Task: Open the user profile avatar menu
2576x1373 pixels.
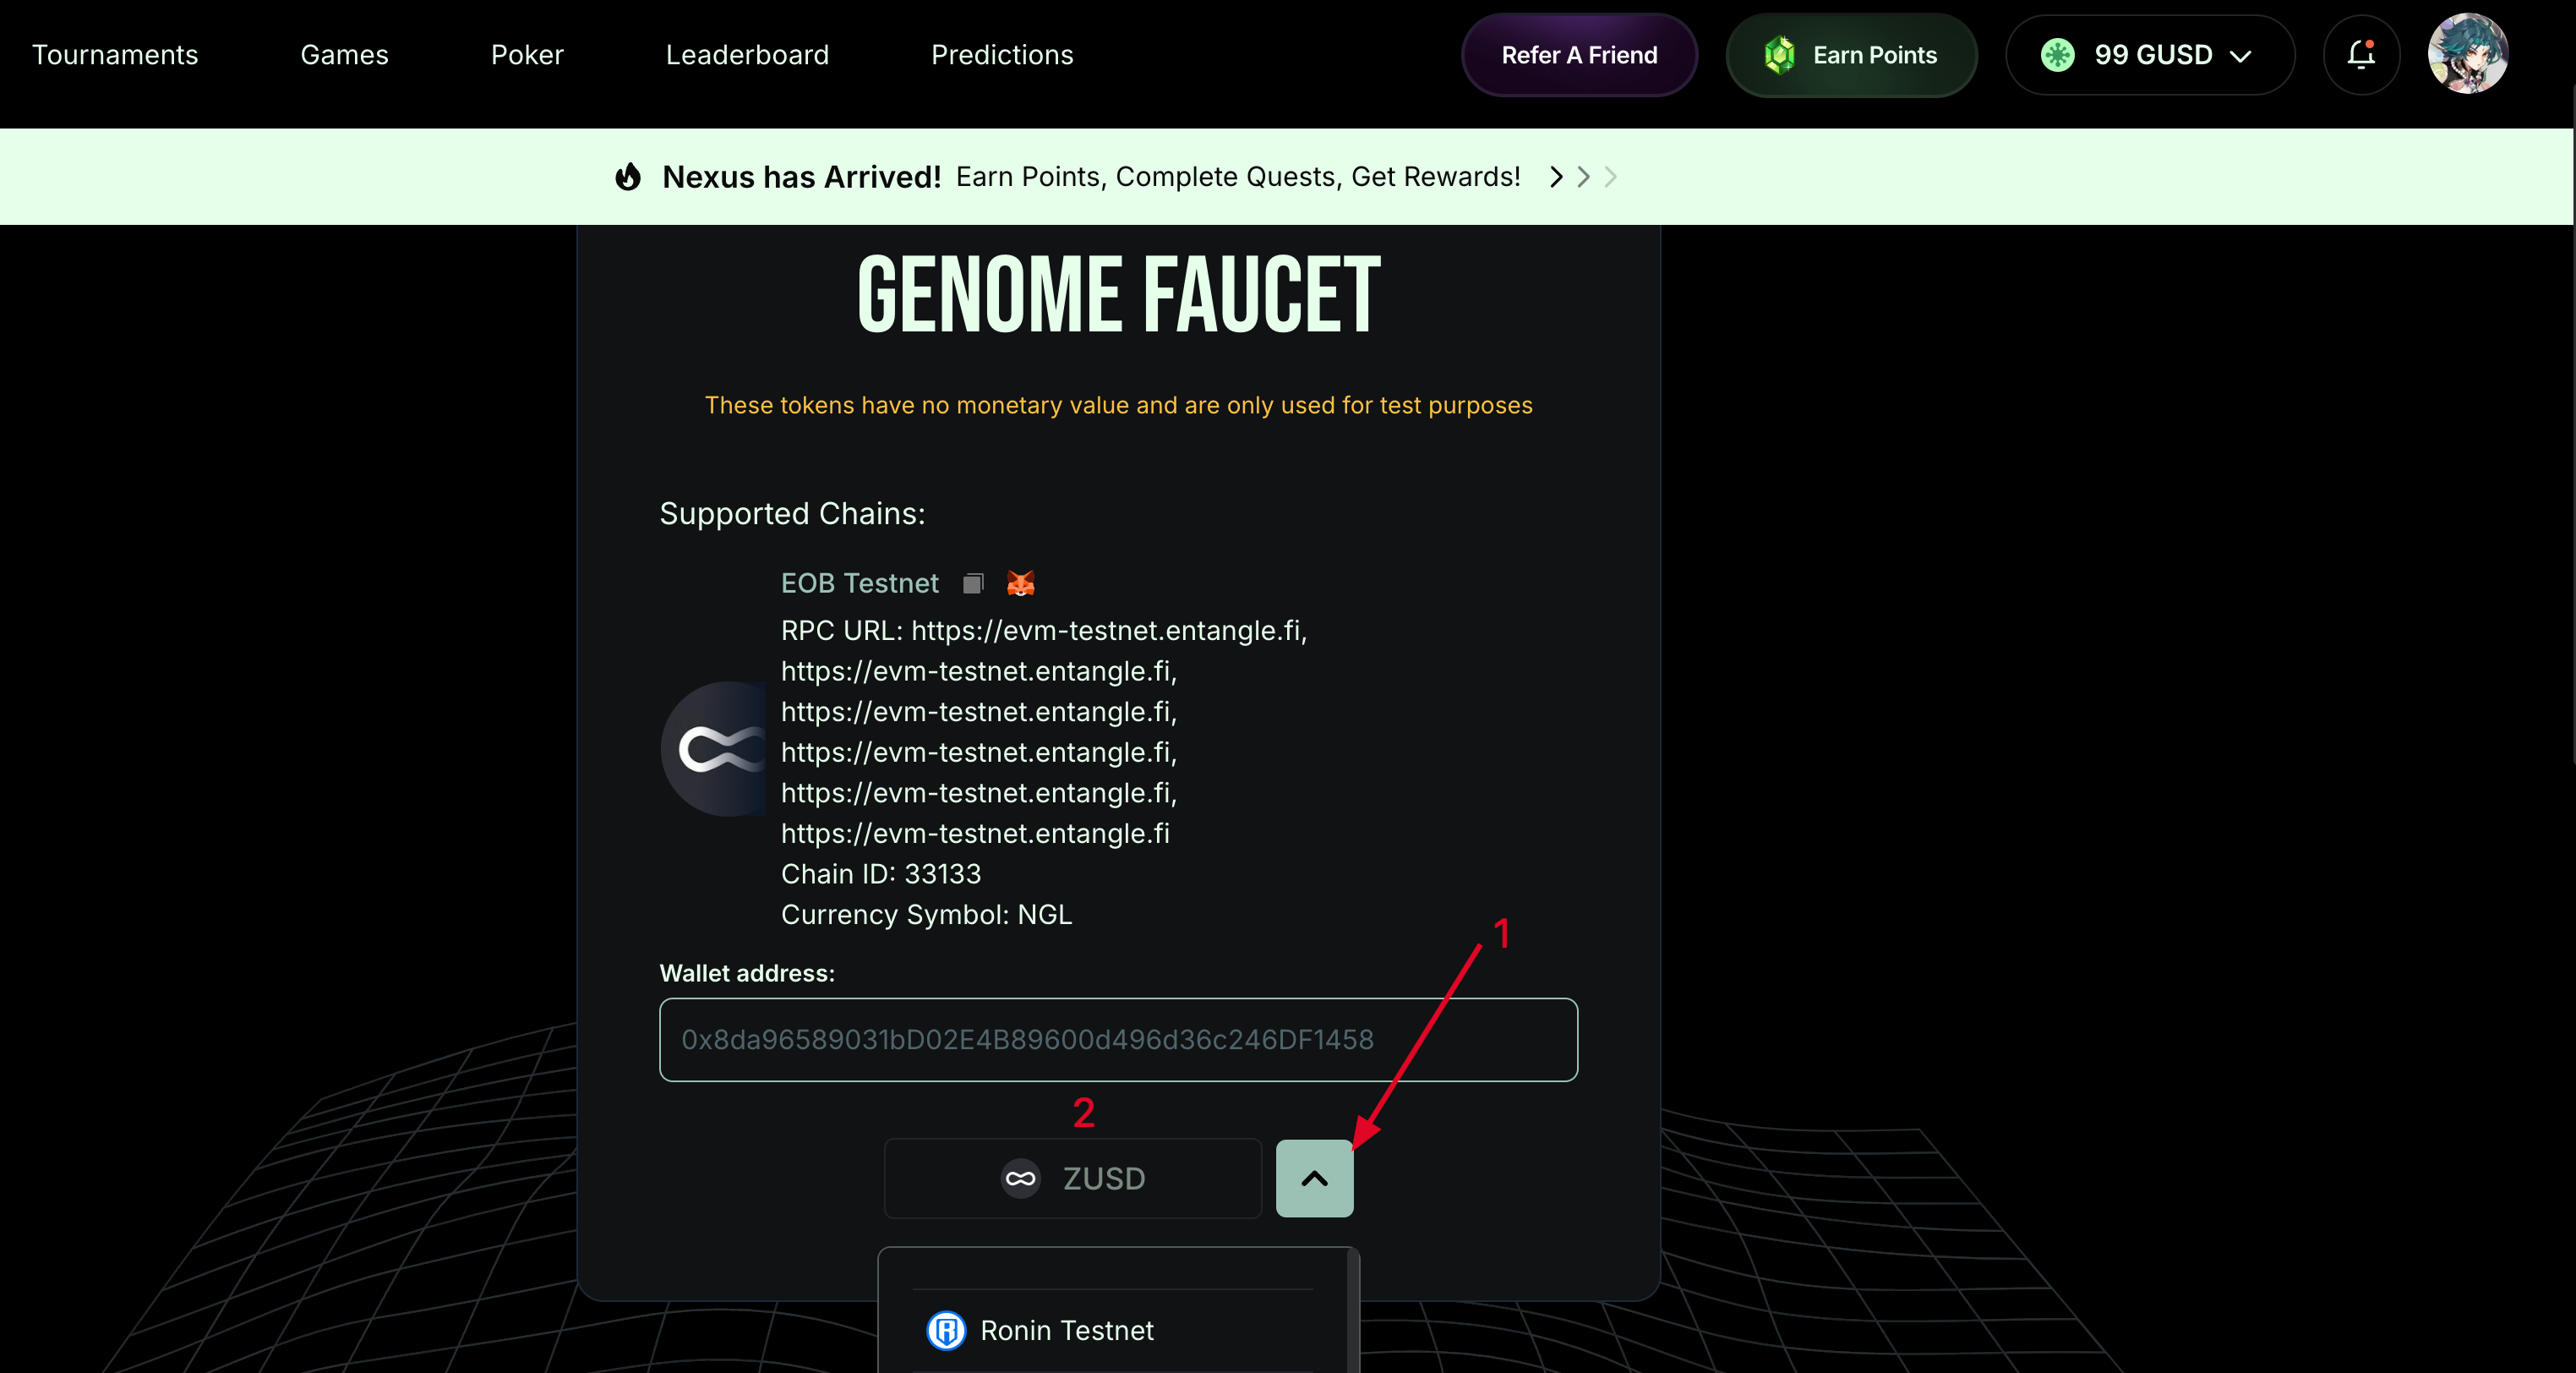Action: click(x=2468, y=54)
